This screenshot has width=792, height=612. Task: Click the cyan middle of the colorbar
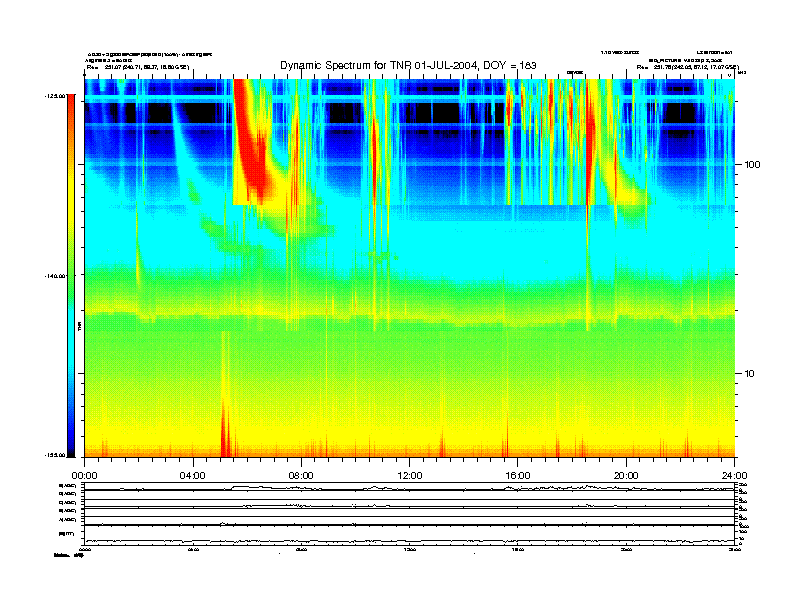(x=72, y=333)
